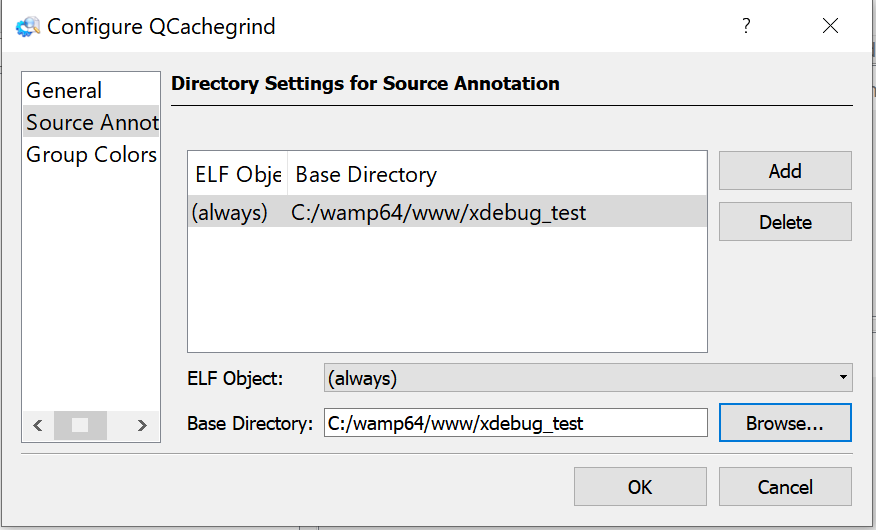Click sidebar scrollbar left arrow
The width and height of the screenshot is (876, 530).
37,426
